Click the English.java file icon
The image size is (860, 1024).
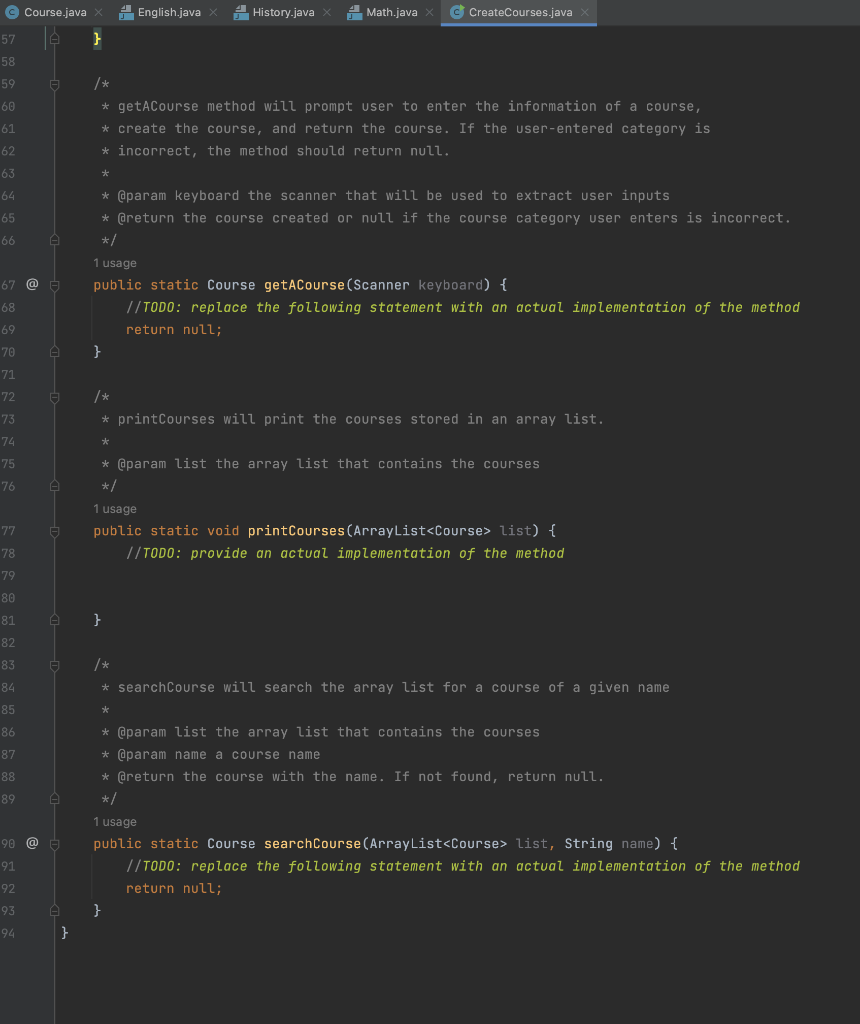pos(126,12)
